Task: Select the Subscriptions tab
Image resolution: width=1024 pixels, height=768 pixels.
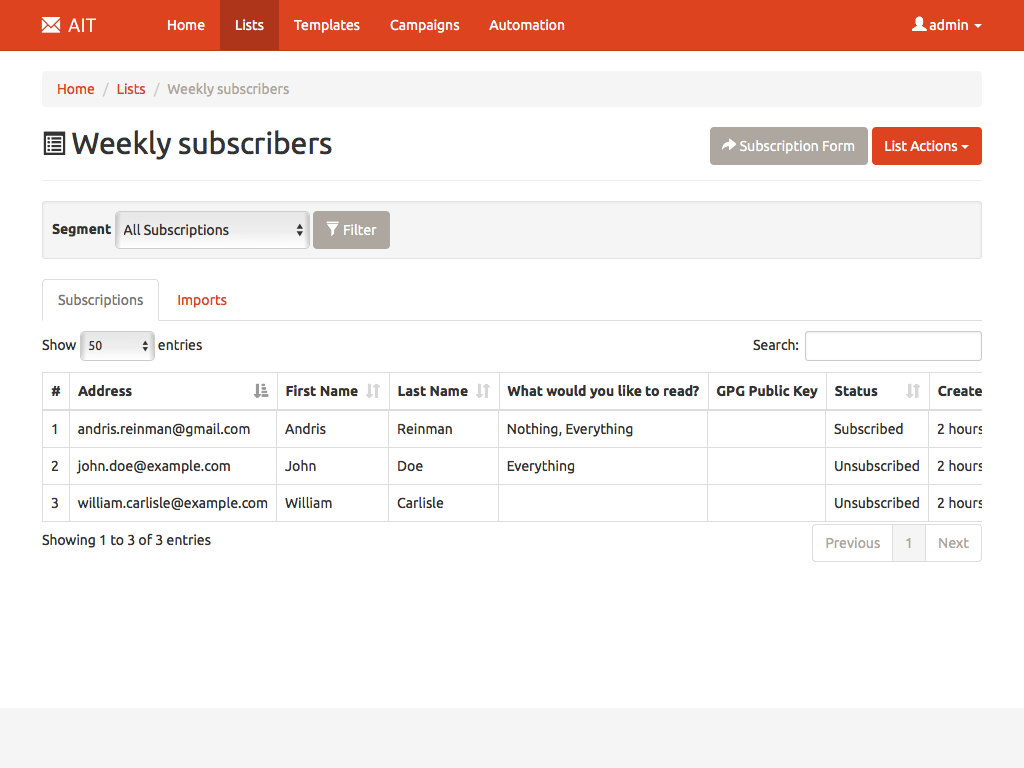Action: tap(100, 300)
